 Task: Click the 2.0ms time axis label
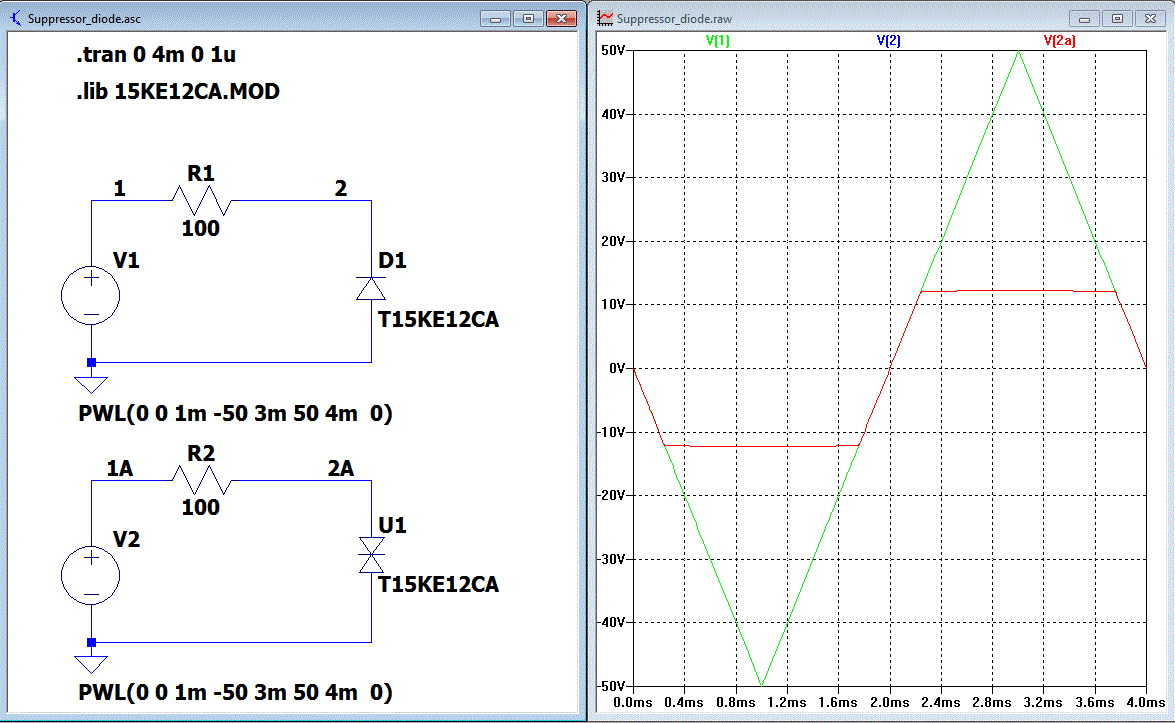click(x=889, y=703)
